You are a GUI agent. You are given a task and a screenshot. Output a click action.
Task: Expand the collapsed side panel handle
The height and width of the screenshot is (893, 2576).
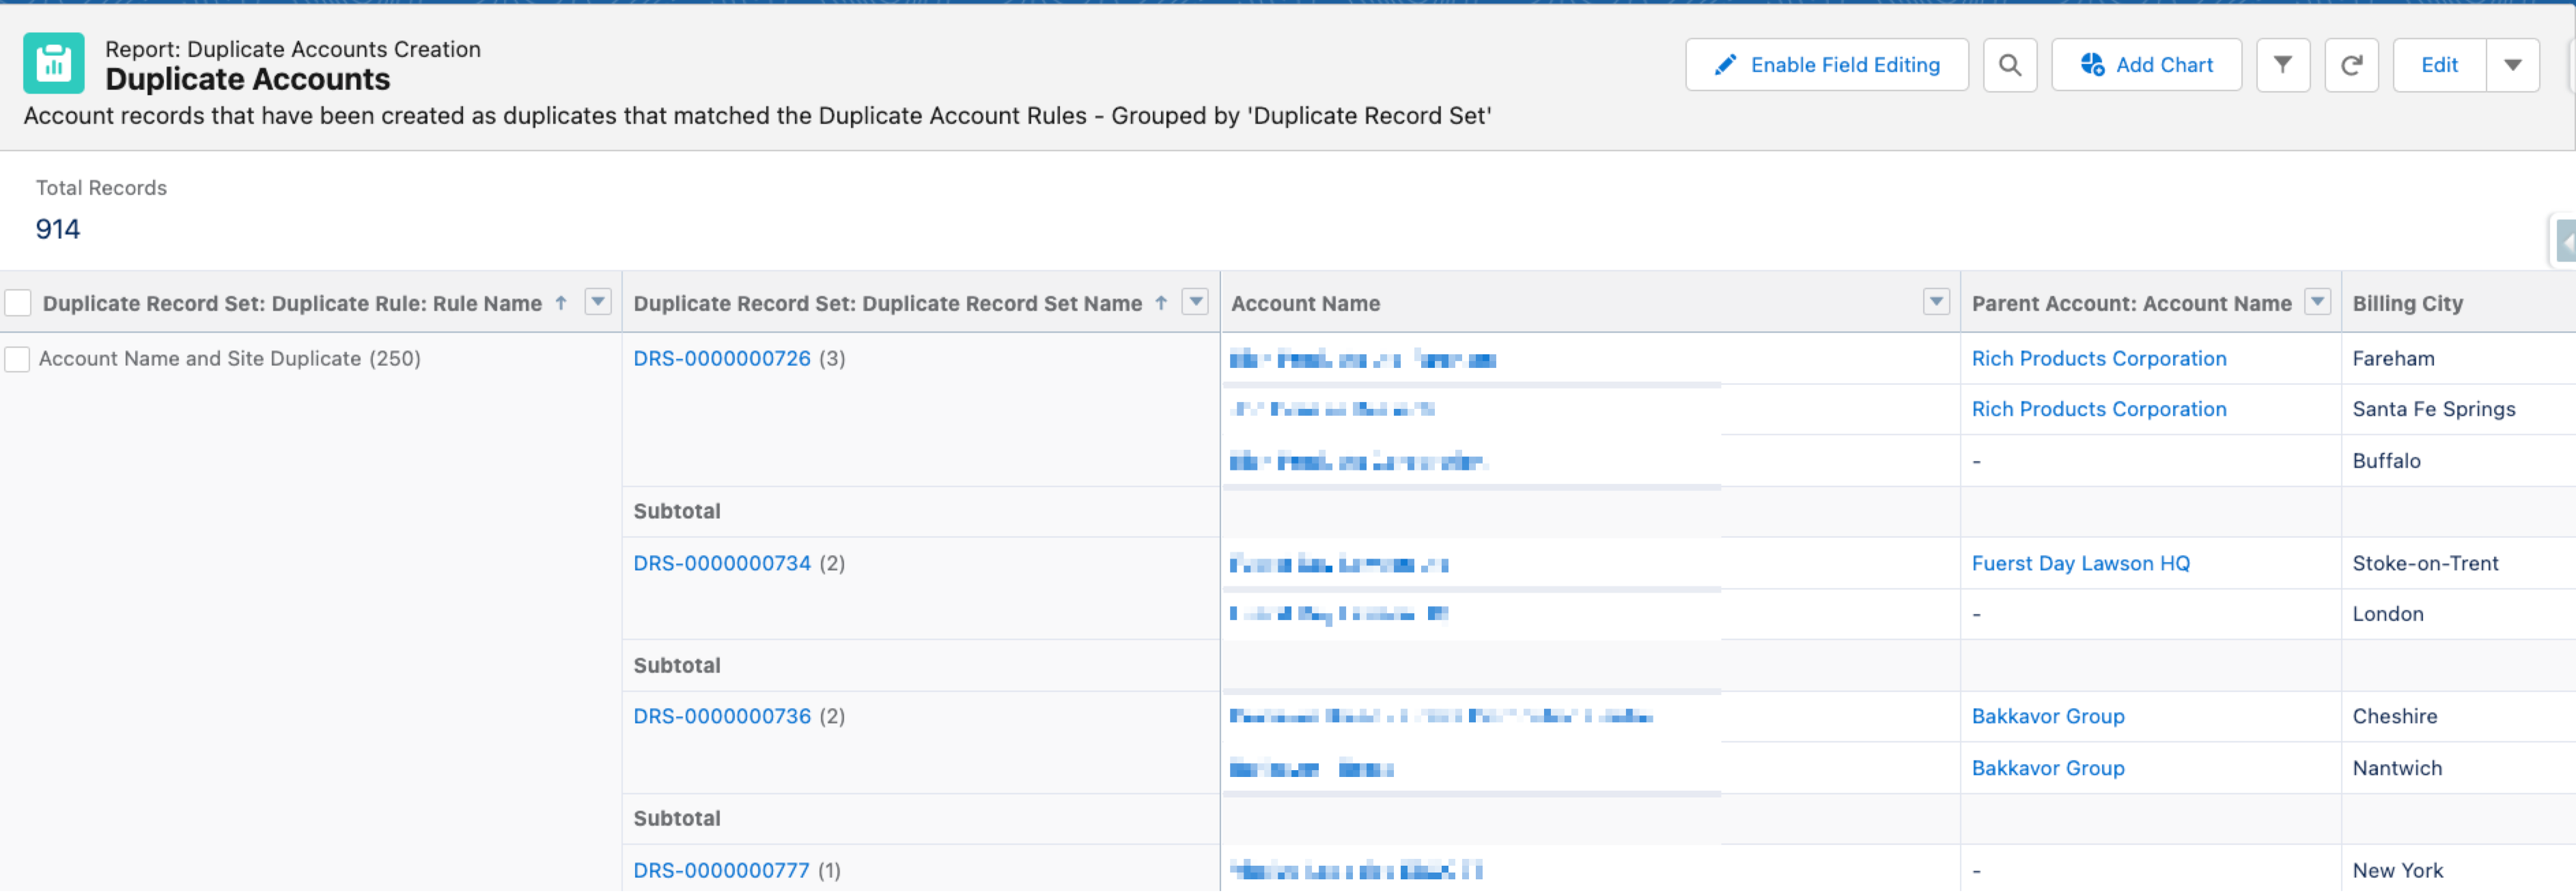click(2565, 241)
